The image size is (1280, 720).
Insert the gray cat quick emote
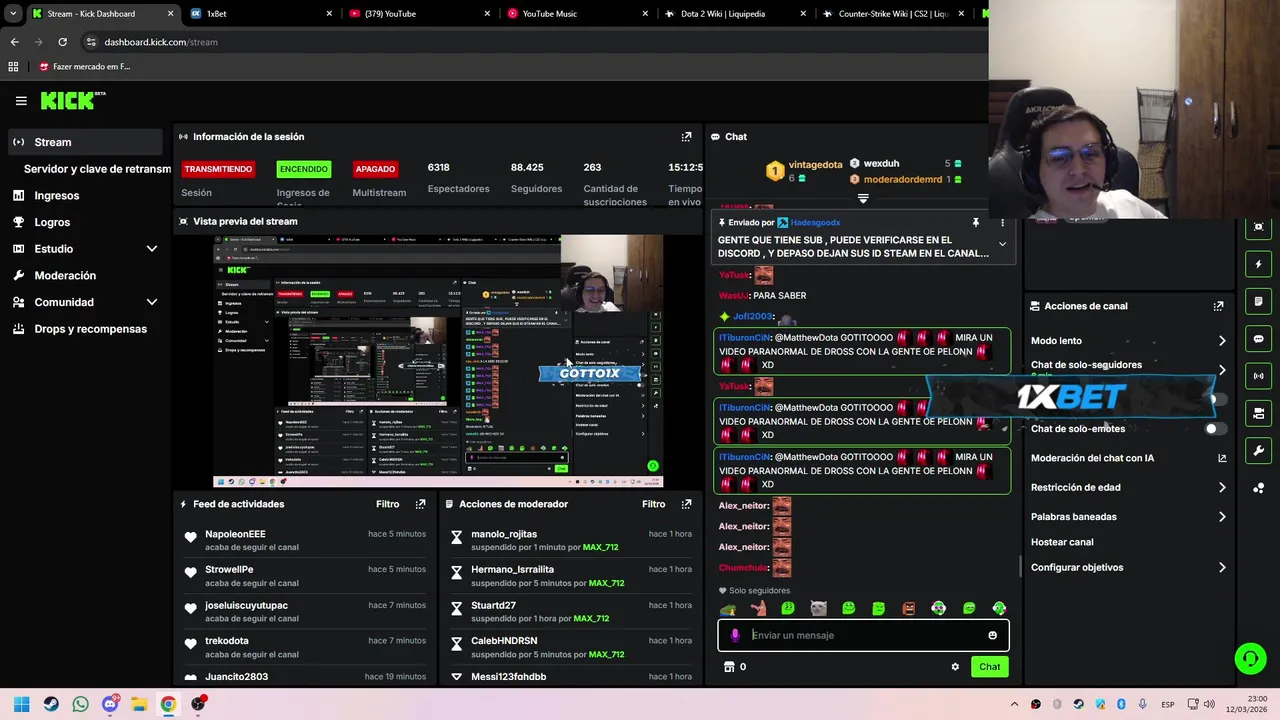(818, 608)
